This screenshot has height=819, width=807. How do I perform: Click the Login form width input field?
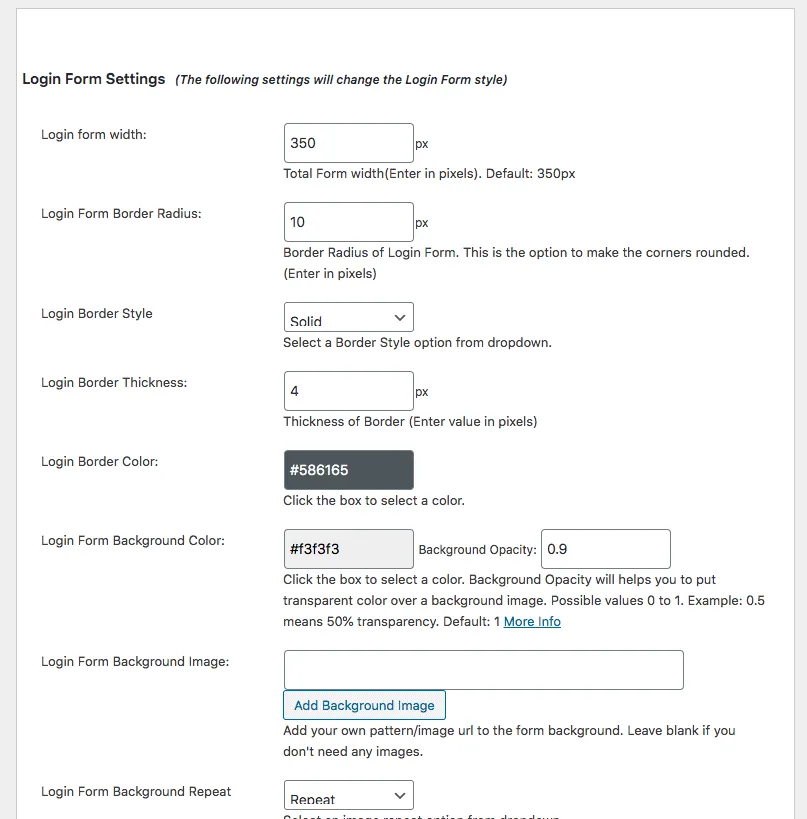pyautogui.click(x=348, y=143)
